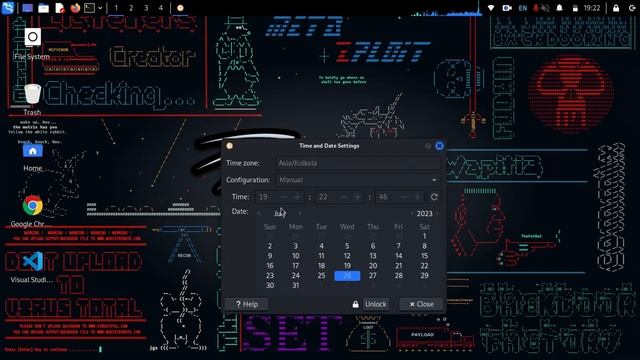Toggle the muted volume speaker icon
Image resolution: width=640 pixels, height=360 pixels.
(x=545, y=8)
